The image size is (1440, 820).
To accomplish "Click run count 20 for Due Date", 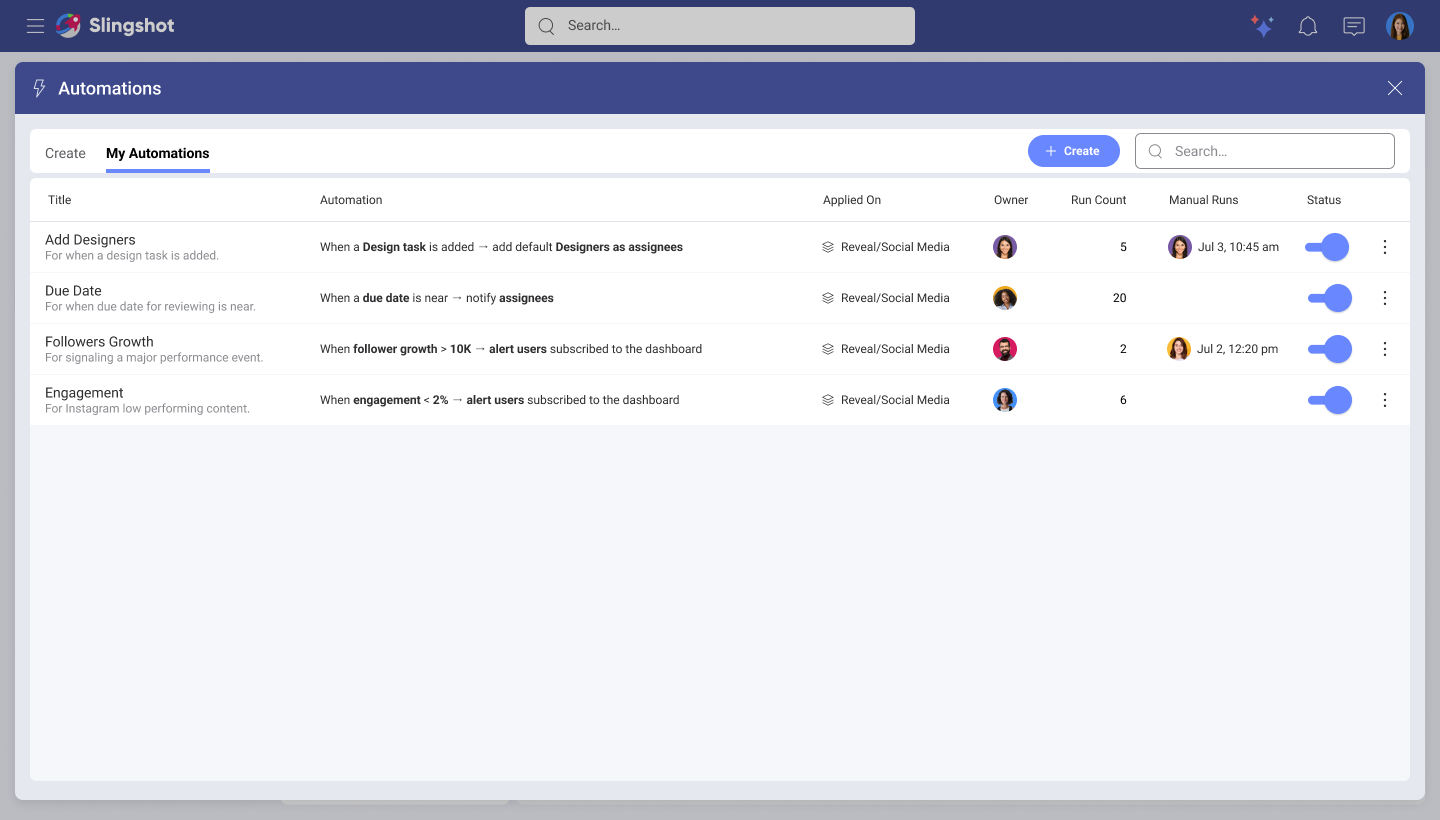I will pyautogui.click(x=1119, y=298).
